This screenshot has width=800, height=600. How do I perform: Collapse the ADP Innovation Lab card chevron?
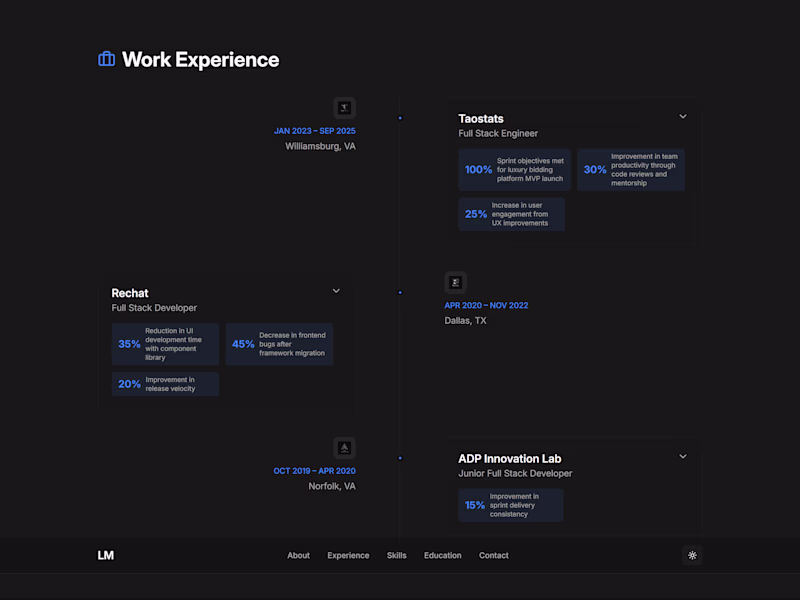683,456
